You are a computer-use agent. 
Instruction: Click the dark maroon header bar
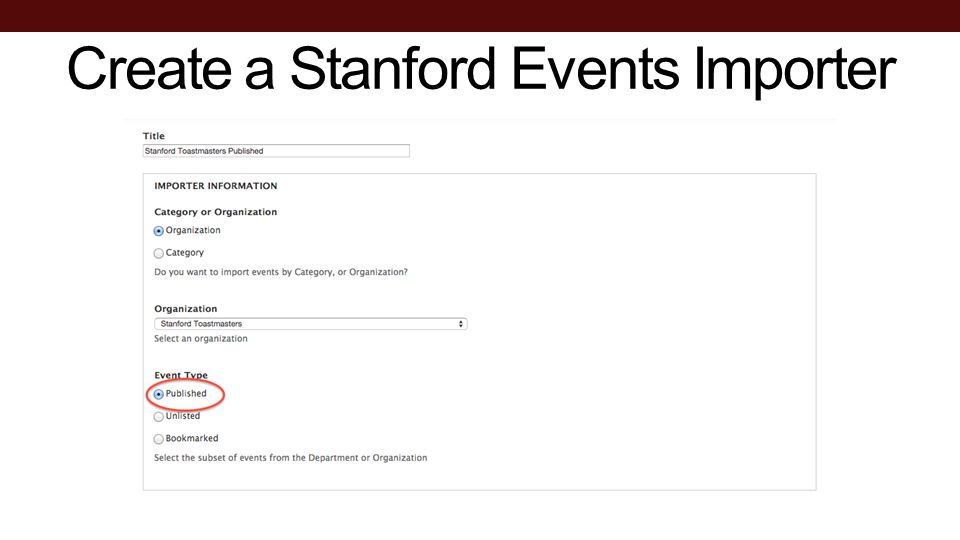480,15
